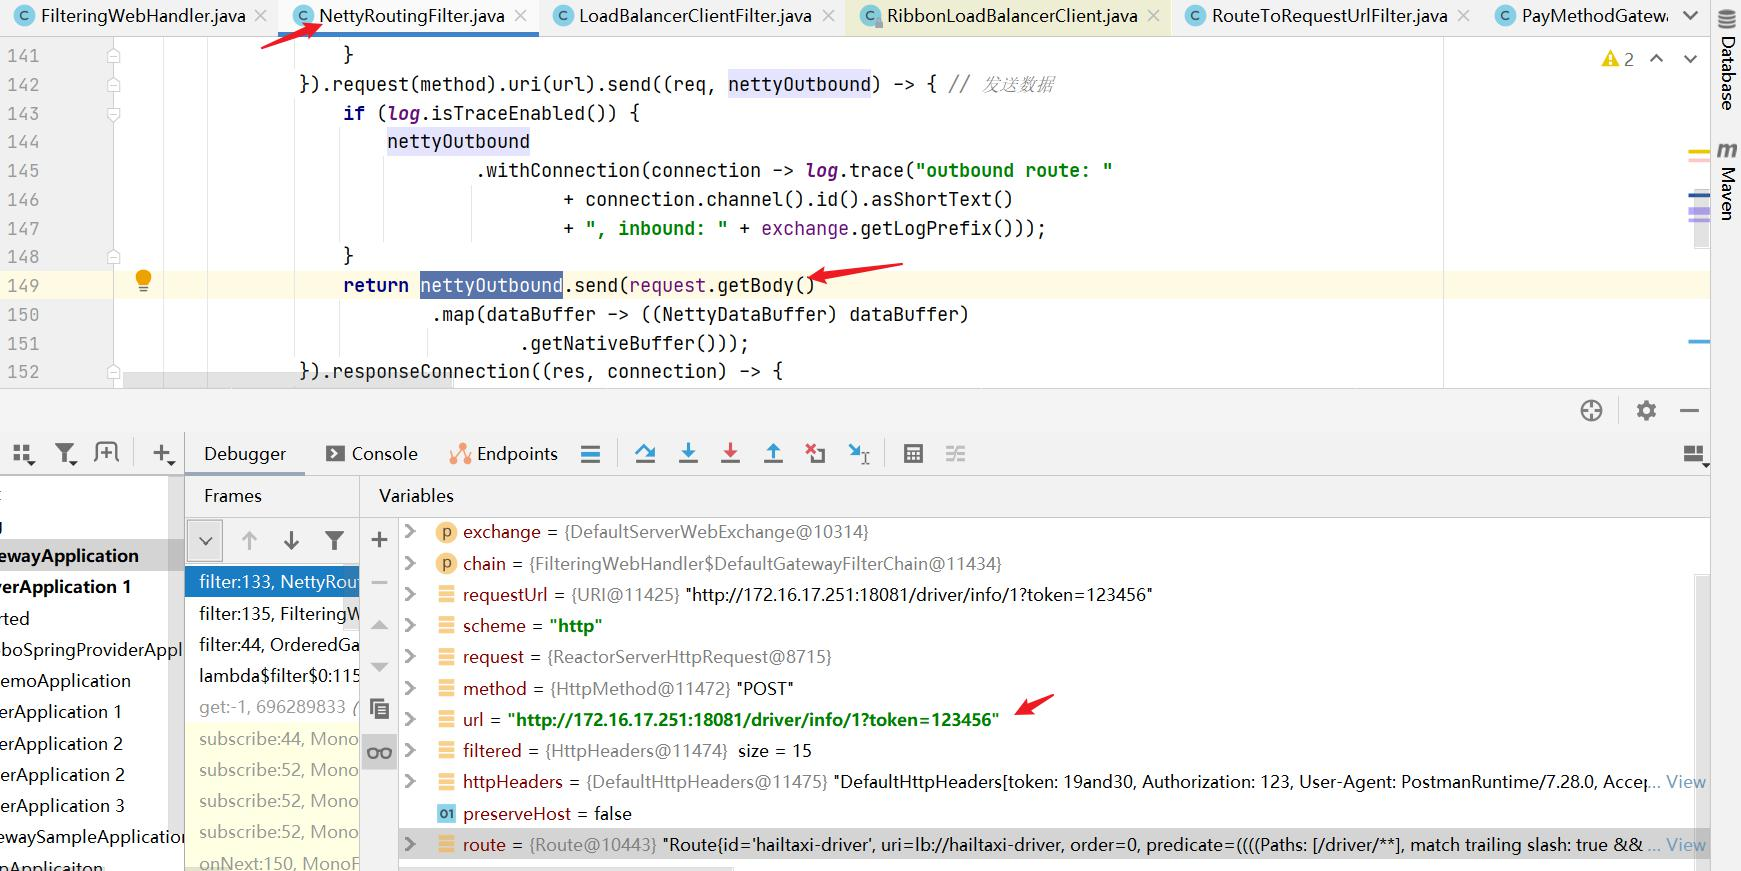Image resolution: width=1741 pixels, height=871 pixels.
Task: Select frame filter:135, FilteringW
Action: [x=272, y=613]
